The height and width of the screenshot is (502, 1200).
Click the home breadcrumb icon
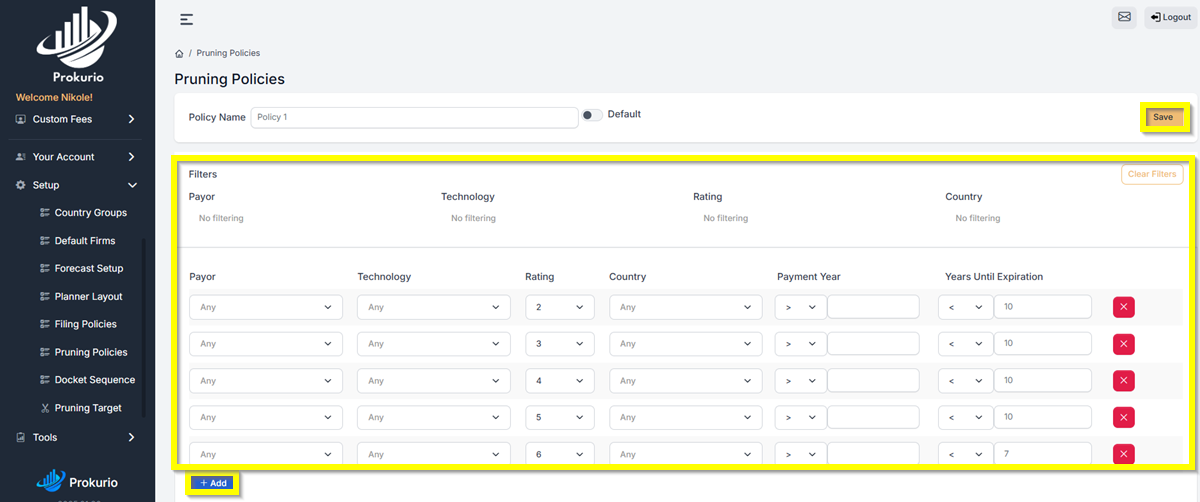click(179, 53)
